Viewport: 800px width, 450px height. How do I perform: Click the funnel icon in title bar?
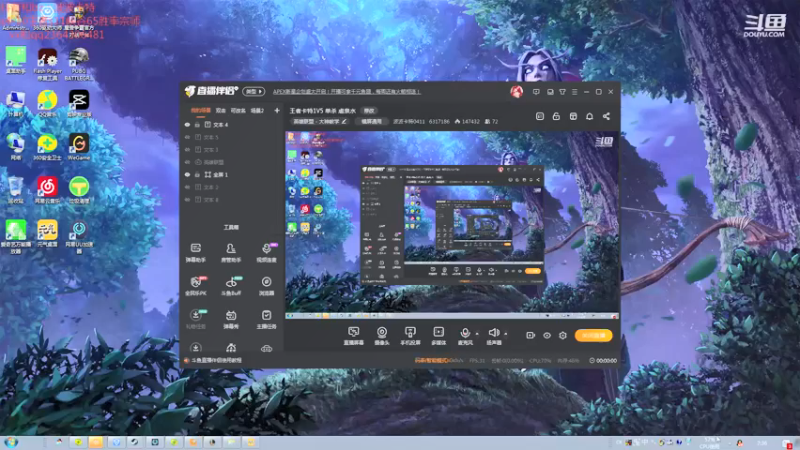(562, 92)
